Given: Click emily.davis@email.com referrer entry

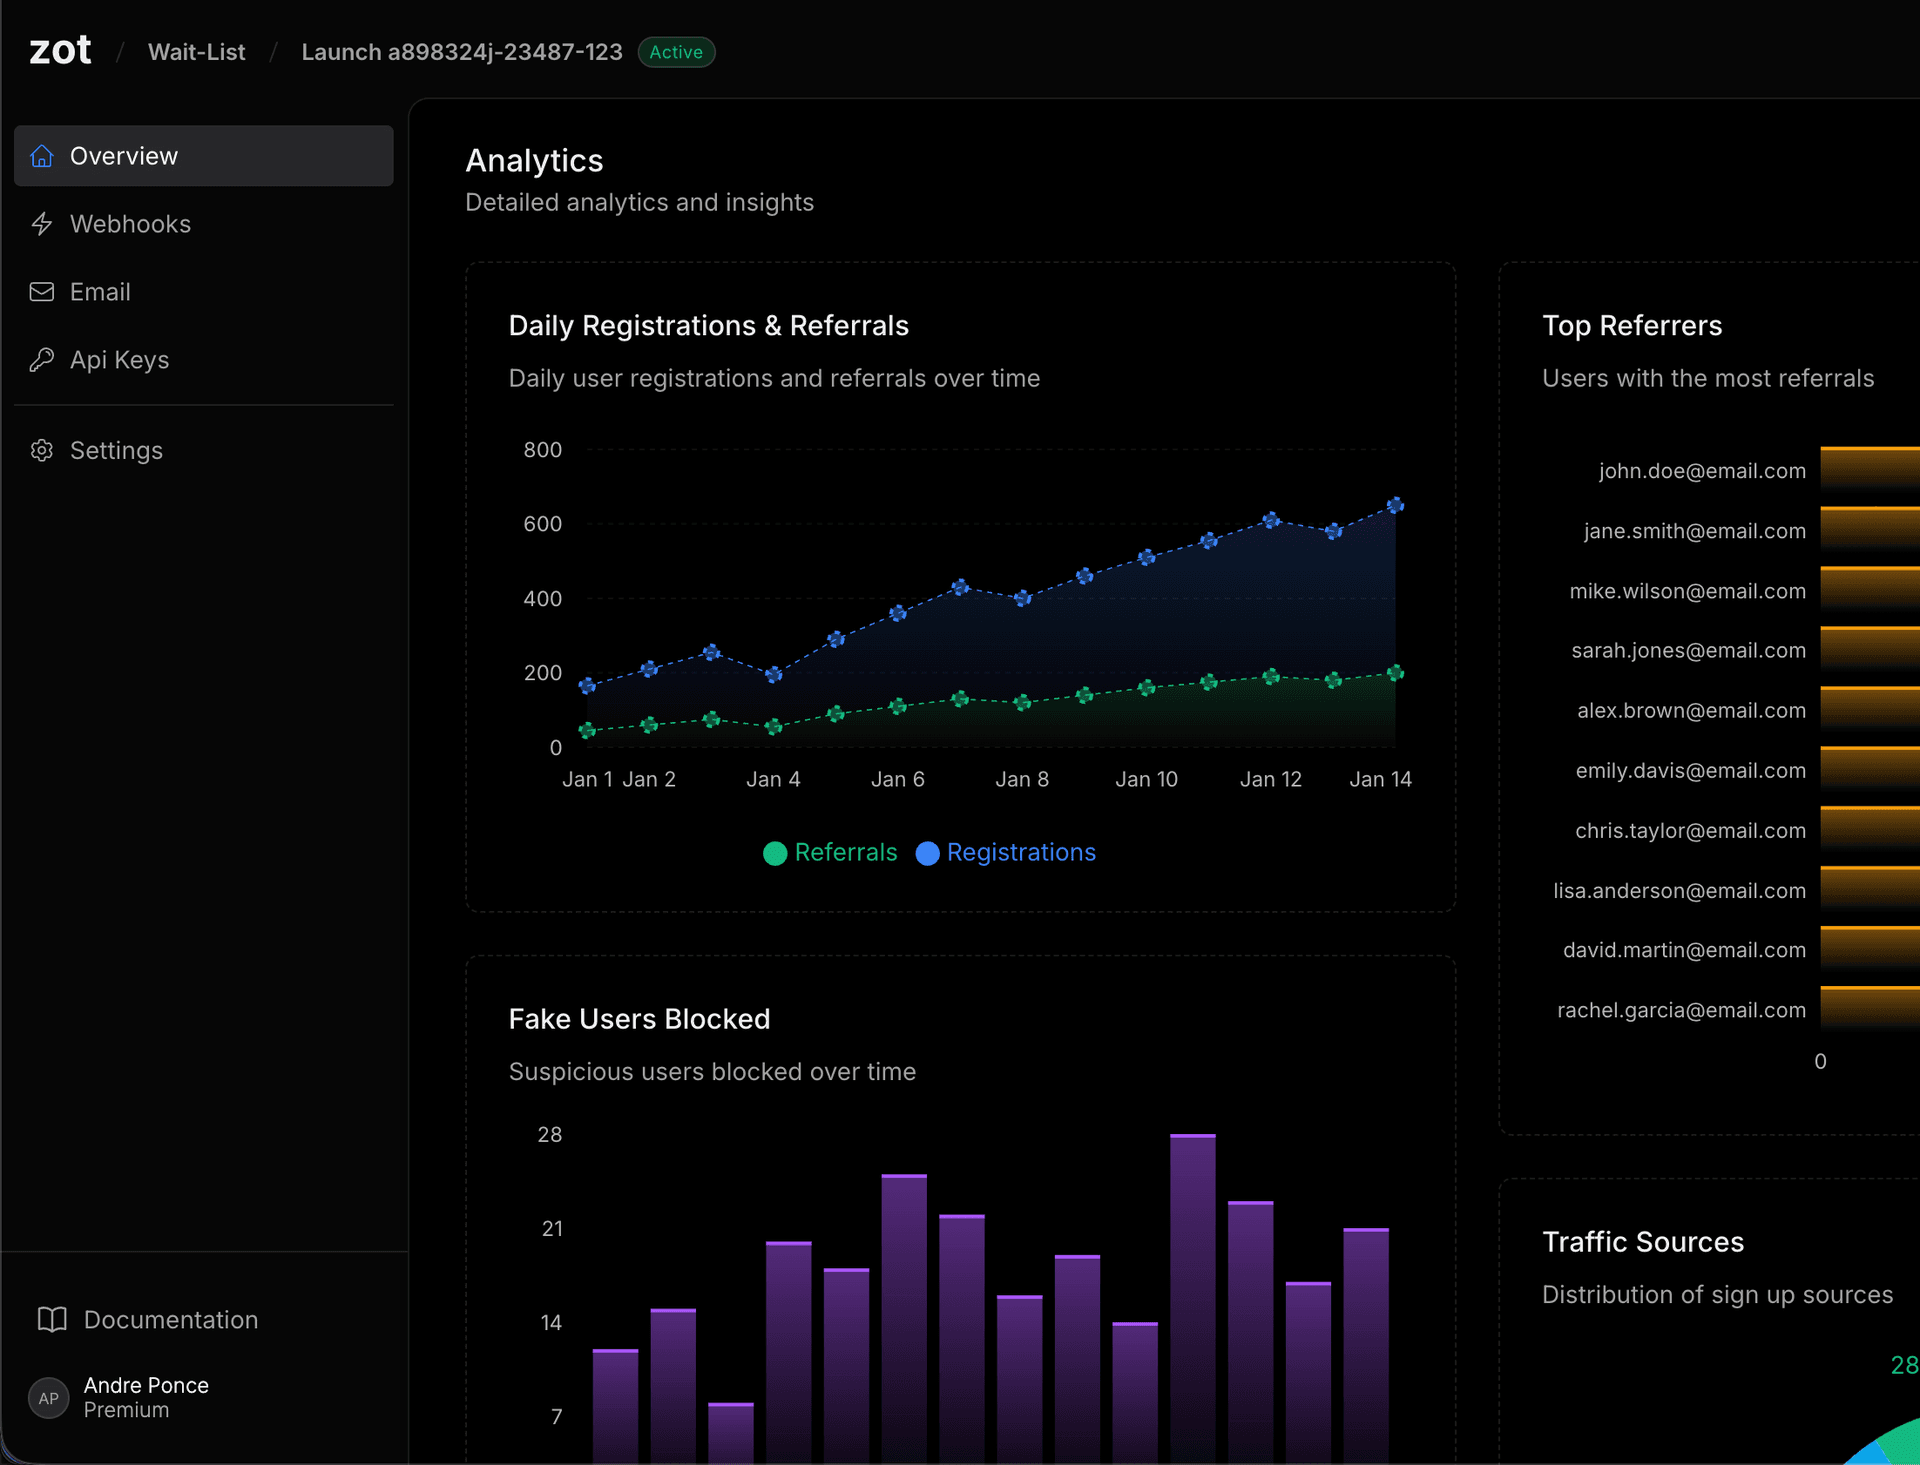Looking at the screenshot, I should point(1691,771).
